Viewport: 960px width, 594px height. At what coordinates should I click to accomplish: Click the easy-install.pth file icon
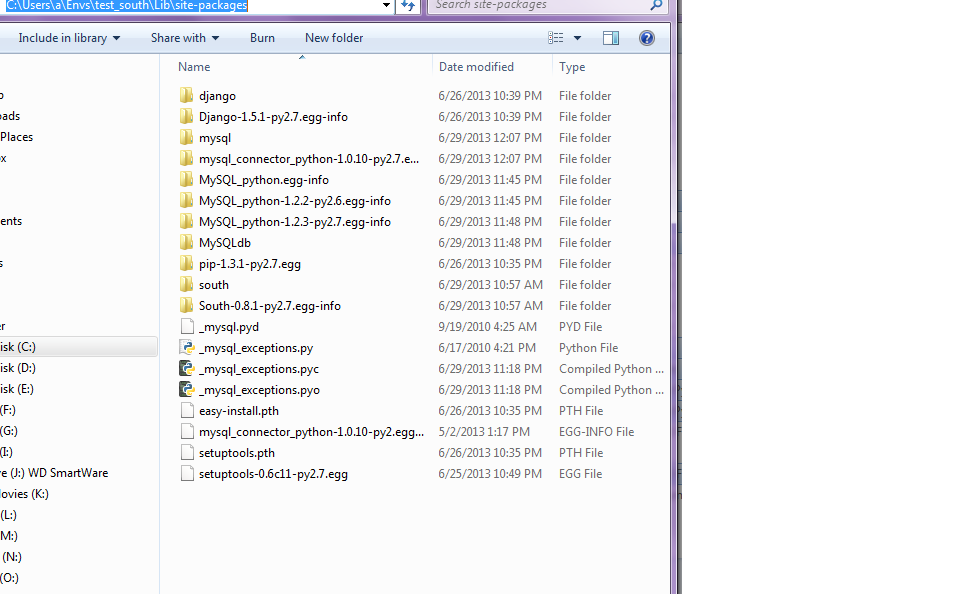(187, 410)
